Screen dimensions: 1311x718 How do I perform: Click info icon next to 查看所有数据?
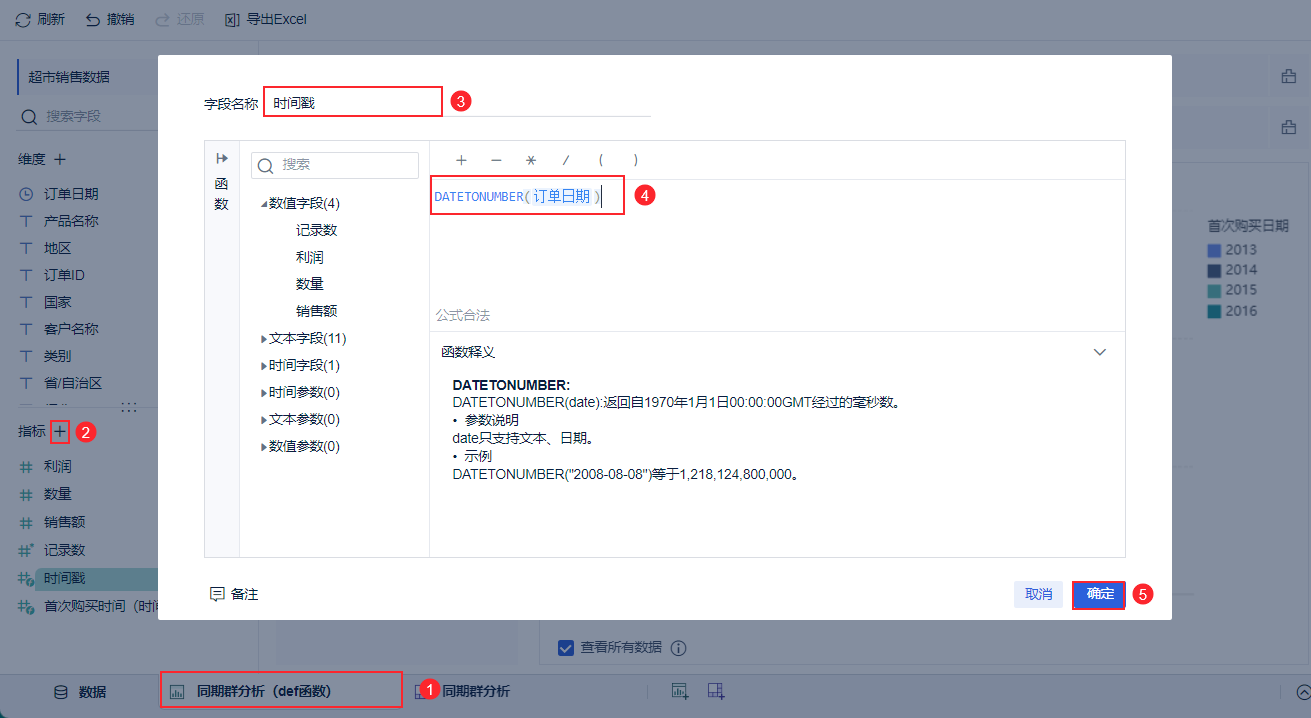tap(678, 647)
